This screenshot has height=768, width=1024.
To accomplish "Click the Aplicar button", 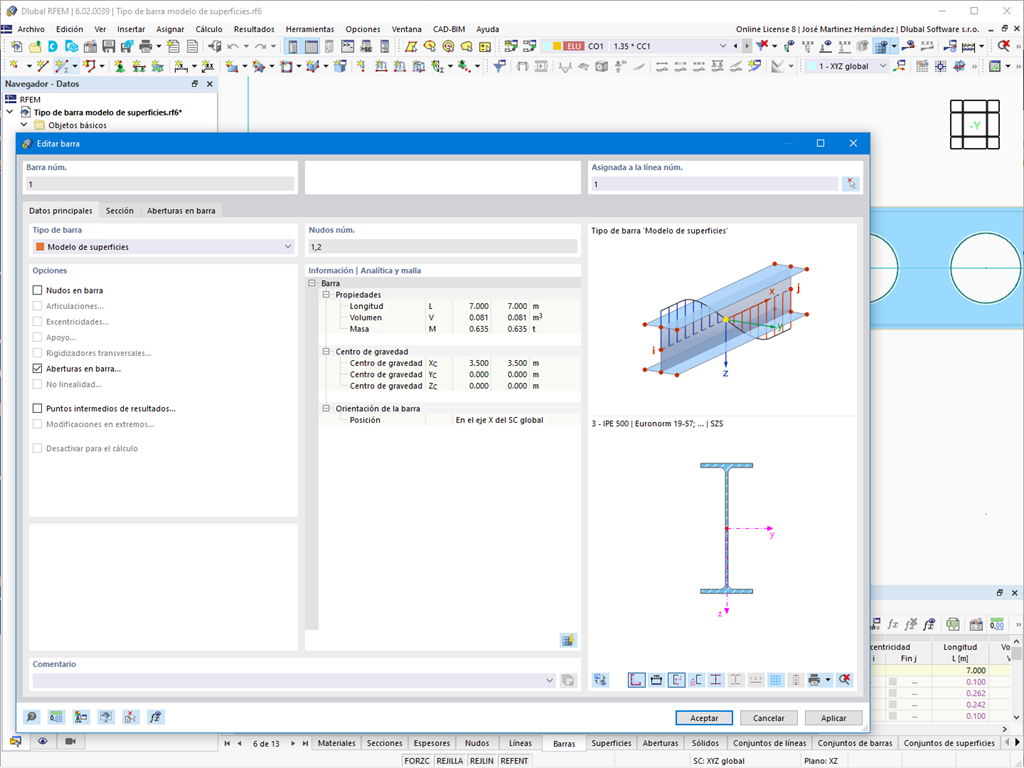I will tap(833, 718).
